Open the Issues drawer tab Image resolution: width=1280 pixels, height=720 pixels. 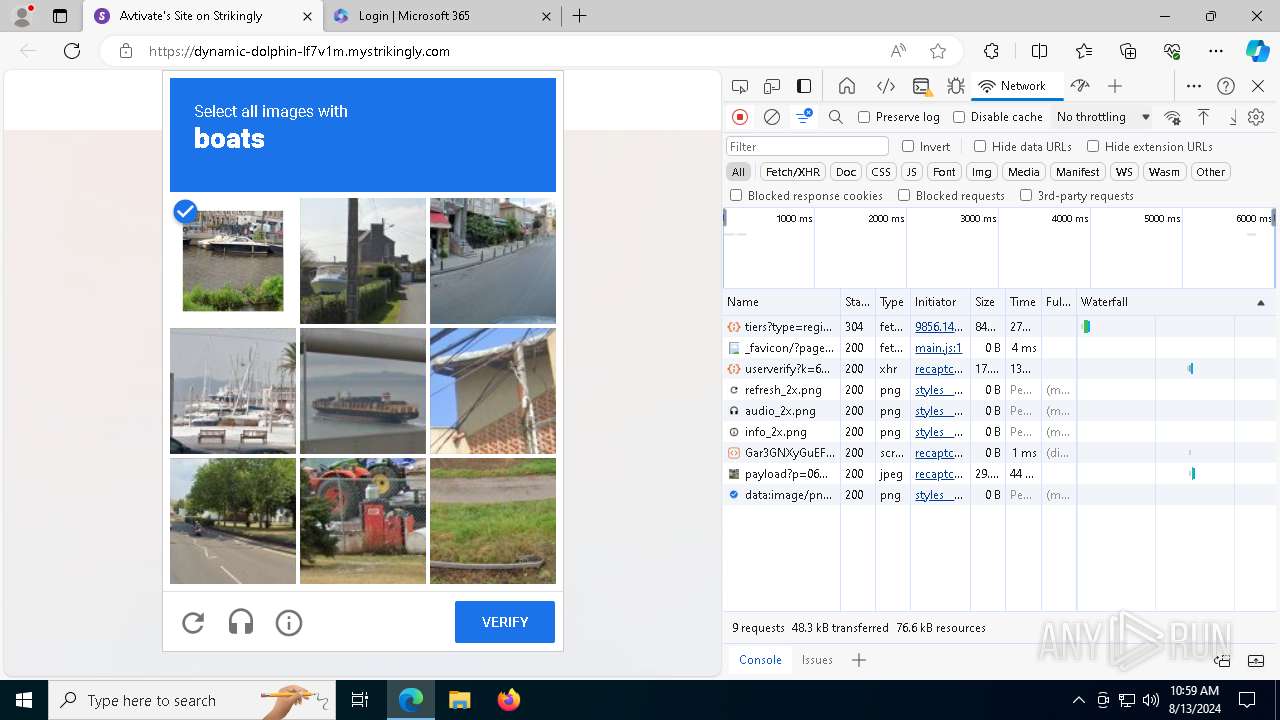[x=817, y=660]
